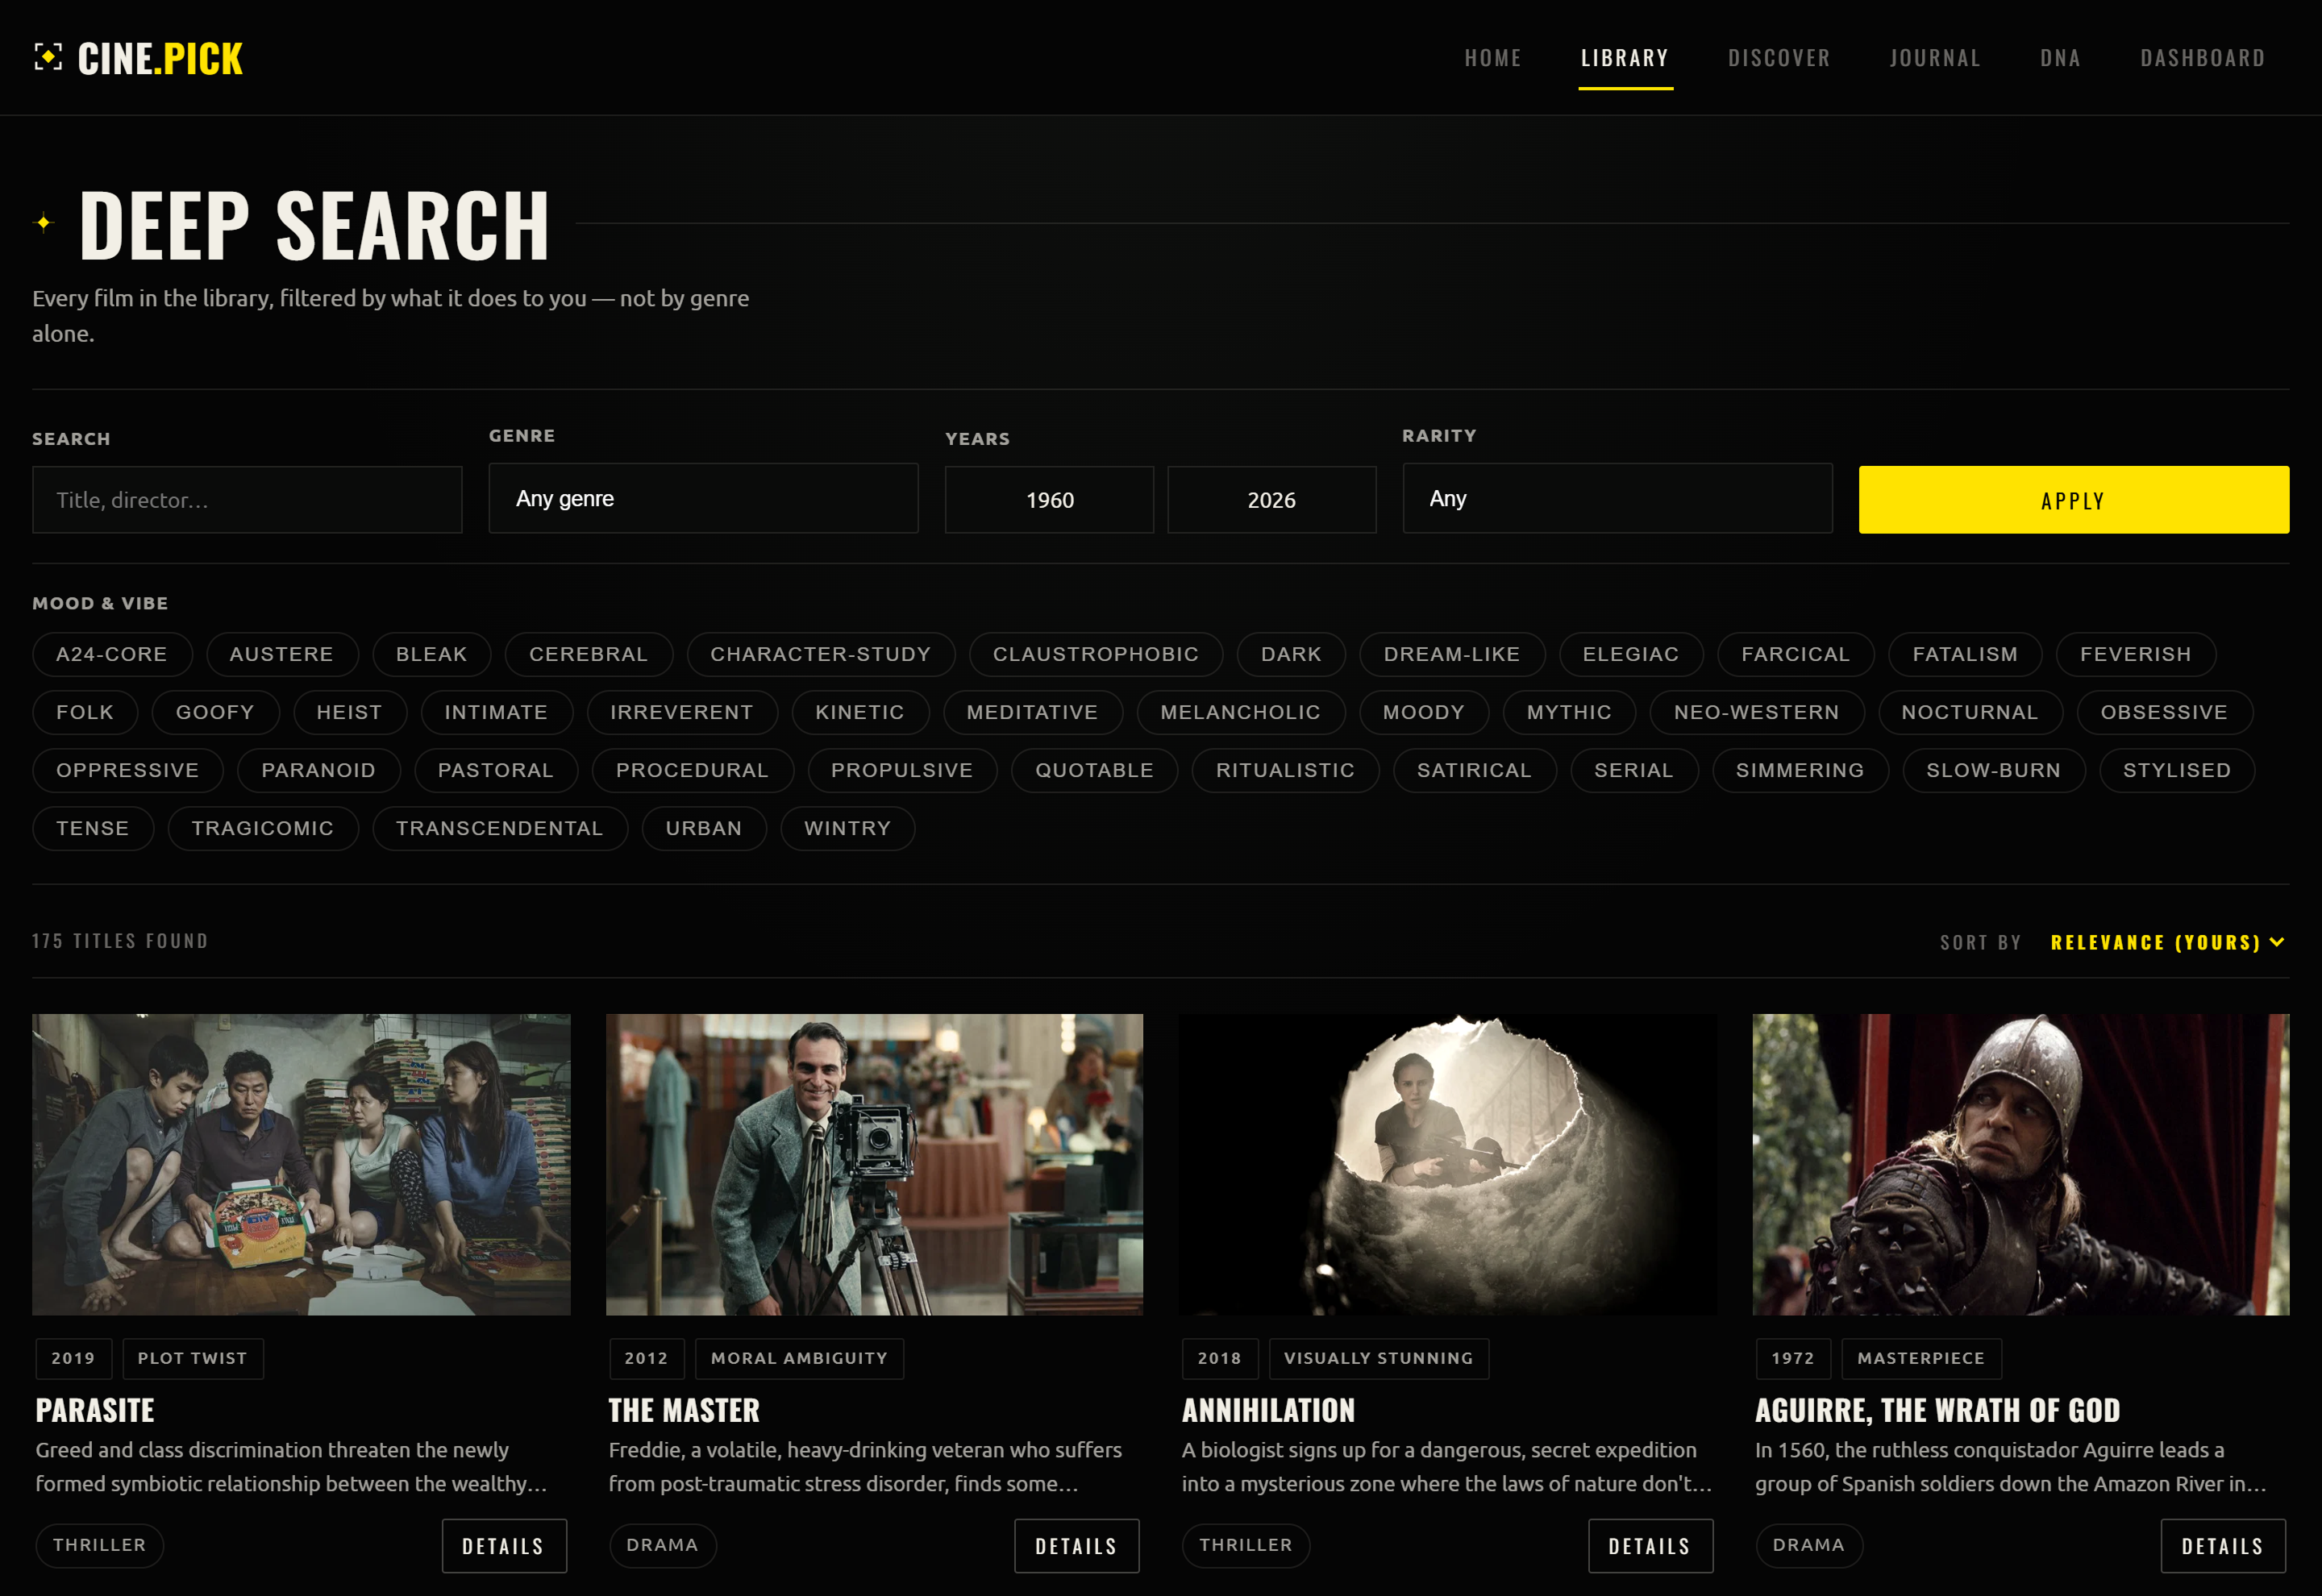Select the RITUALISTIC mood chip
Image resolution: width=2322 pixels, height=1596 pixels.
[1285, 770]
